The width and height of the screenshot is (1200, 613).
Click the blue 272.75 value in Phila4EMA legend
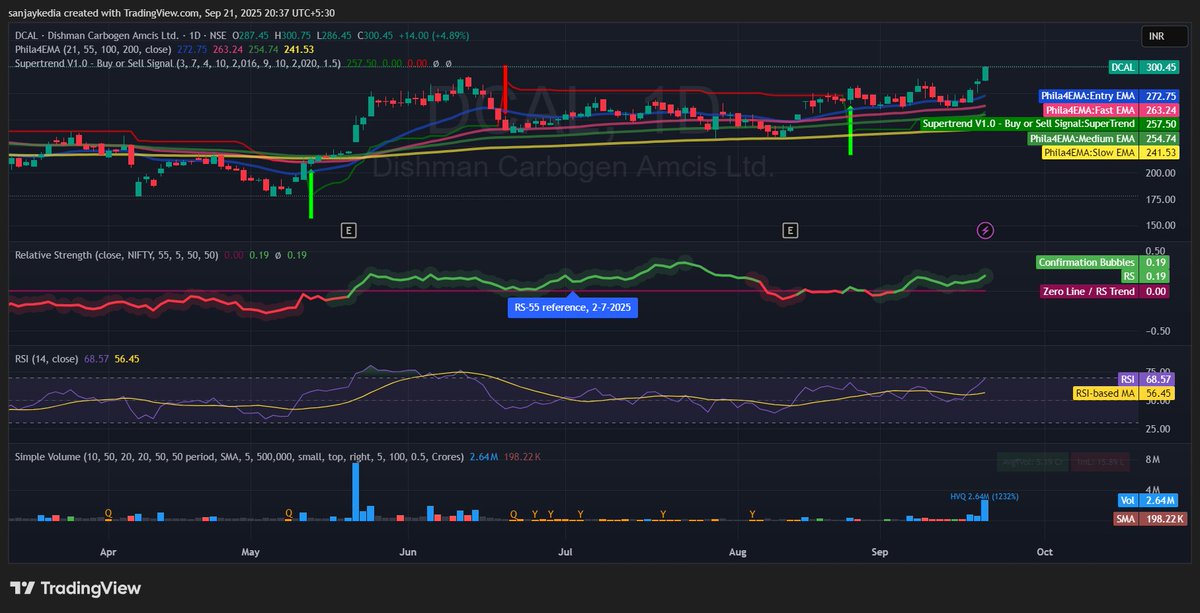(x=191, y=48)
